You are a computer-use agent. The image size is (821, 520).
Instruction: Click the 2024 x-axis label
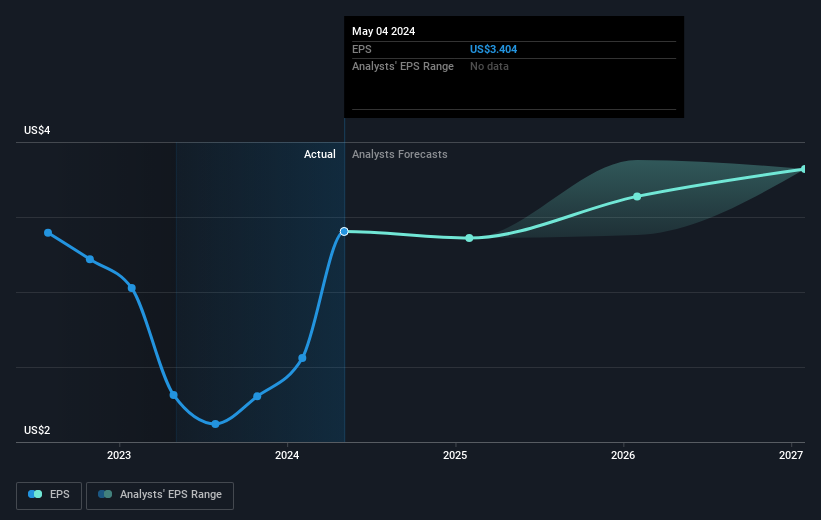(287, 456)
